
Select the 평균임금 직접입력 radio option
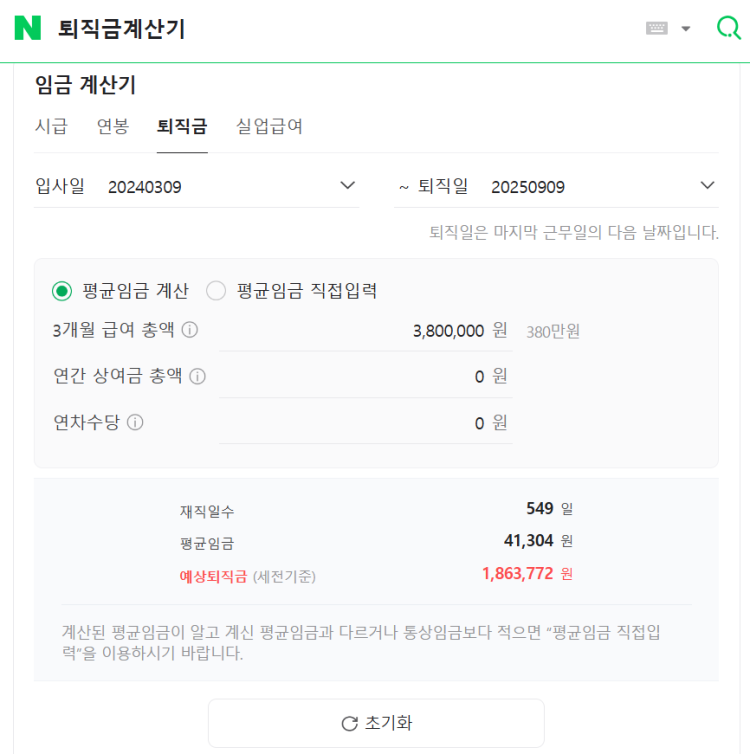pos(216,291)
